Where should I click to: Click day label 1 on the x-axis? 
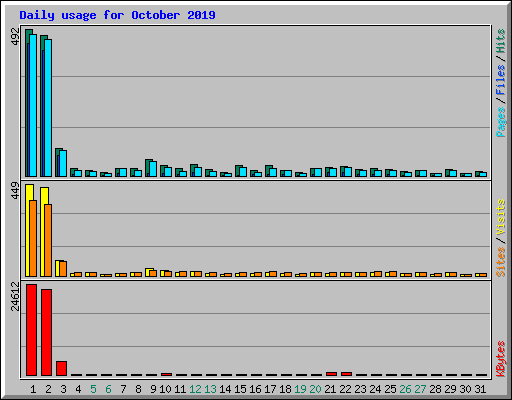point(33,389)
